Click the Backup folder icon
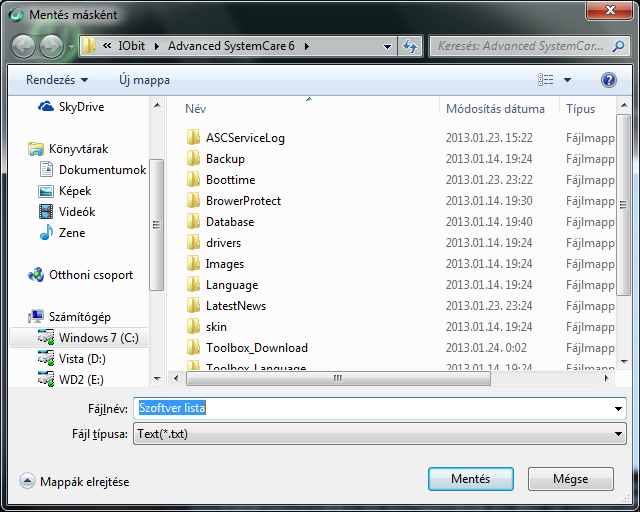 pyautogui.click(x=193, y=158)
